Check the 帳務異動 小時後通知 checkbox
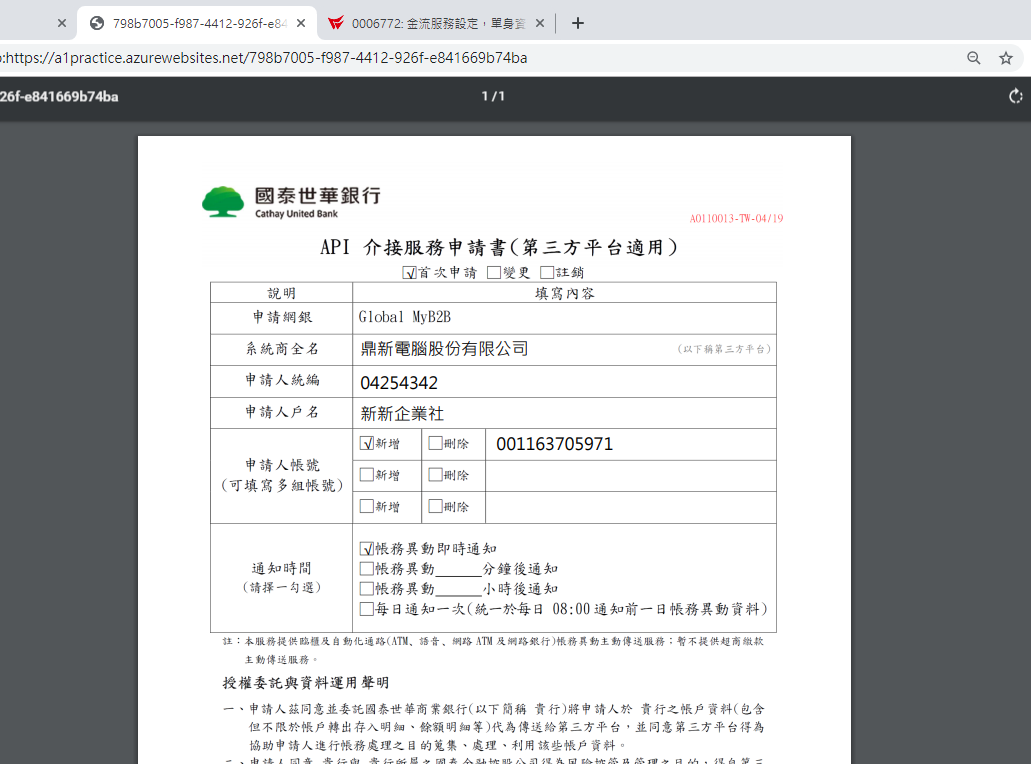Viewport: 1031px width, 764px height. point(367,588)
